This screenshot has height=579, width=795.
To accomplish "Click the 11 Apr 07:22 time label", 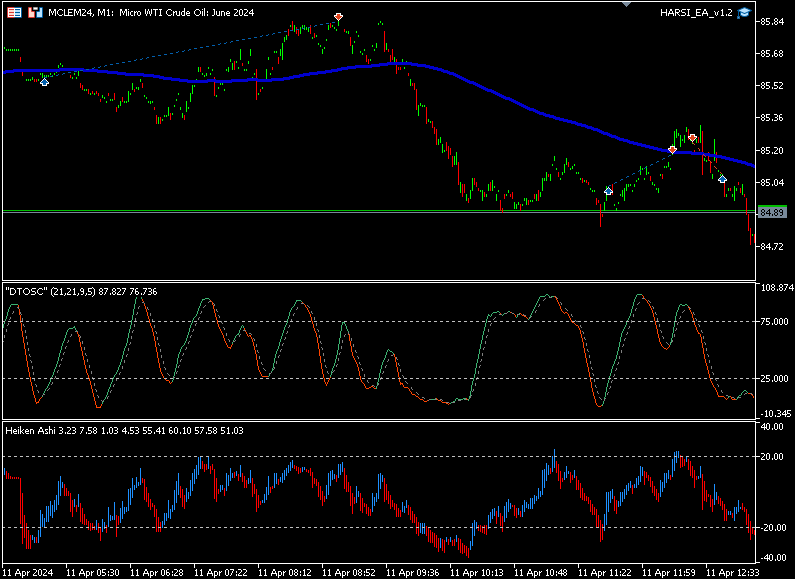I will click(221, 572).
